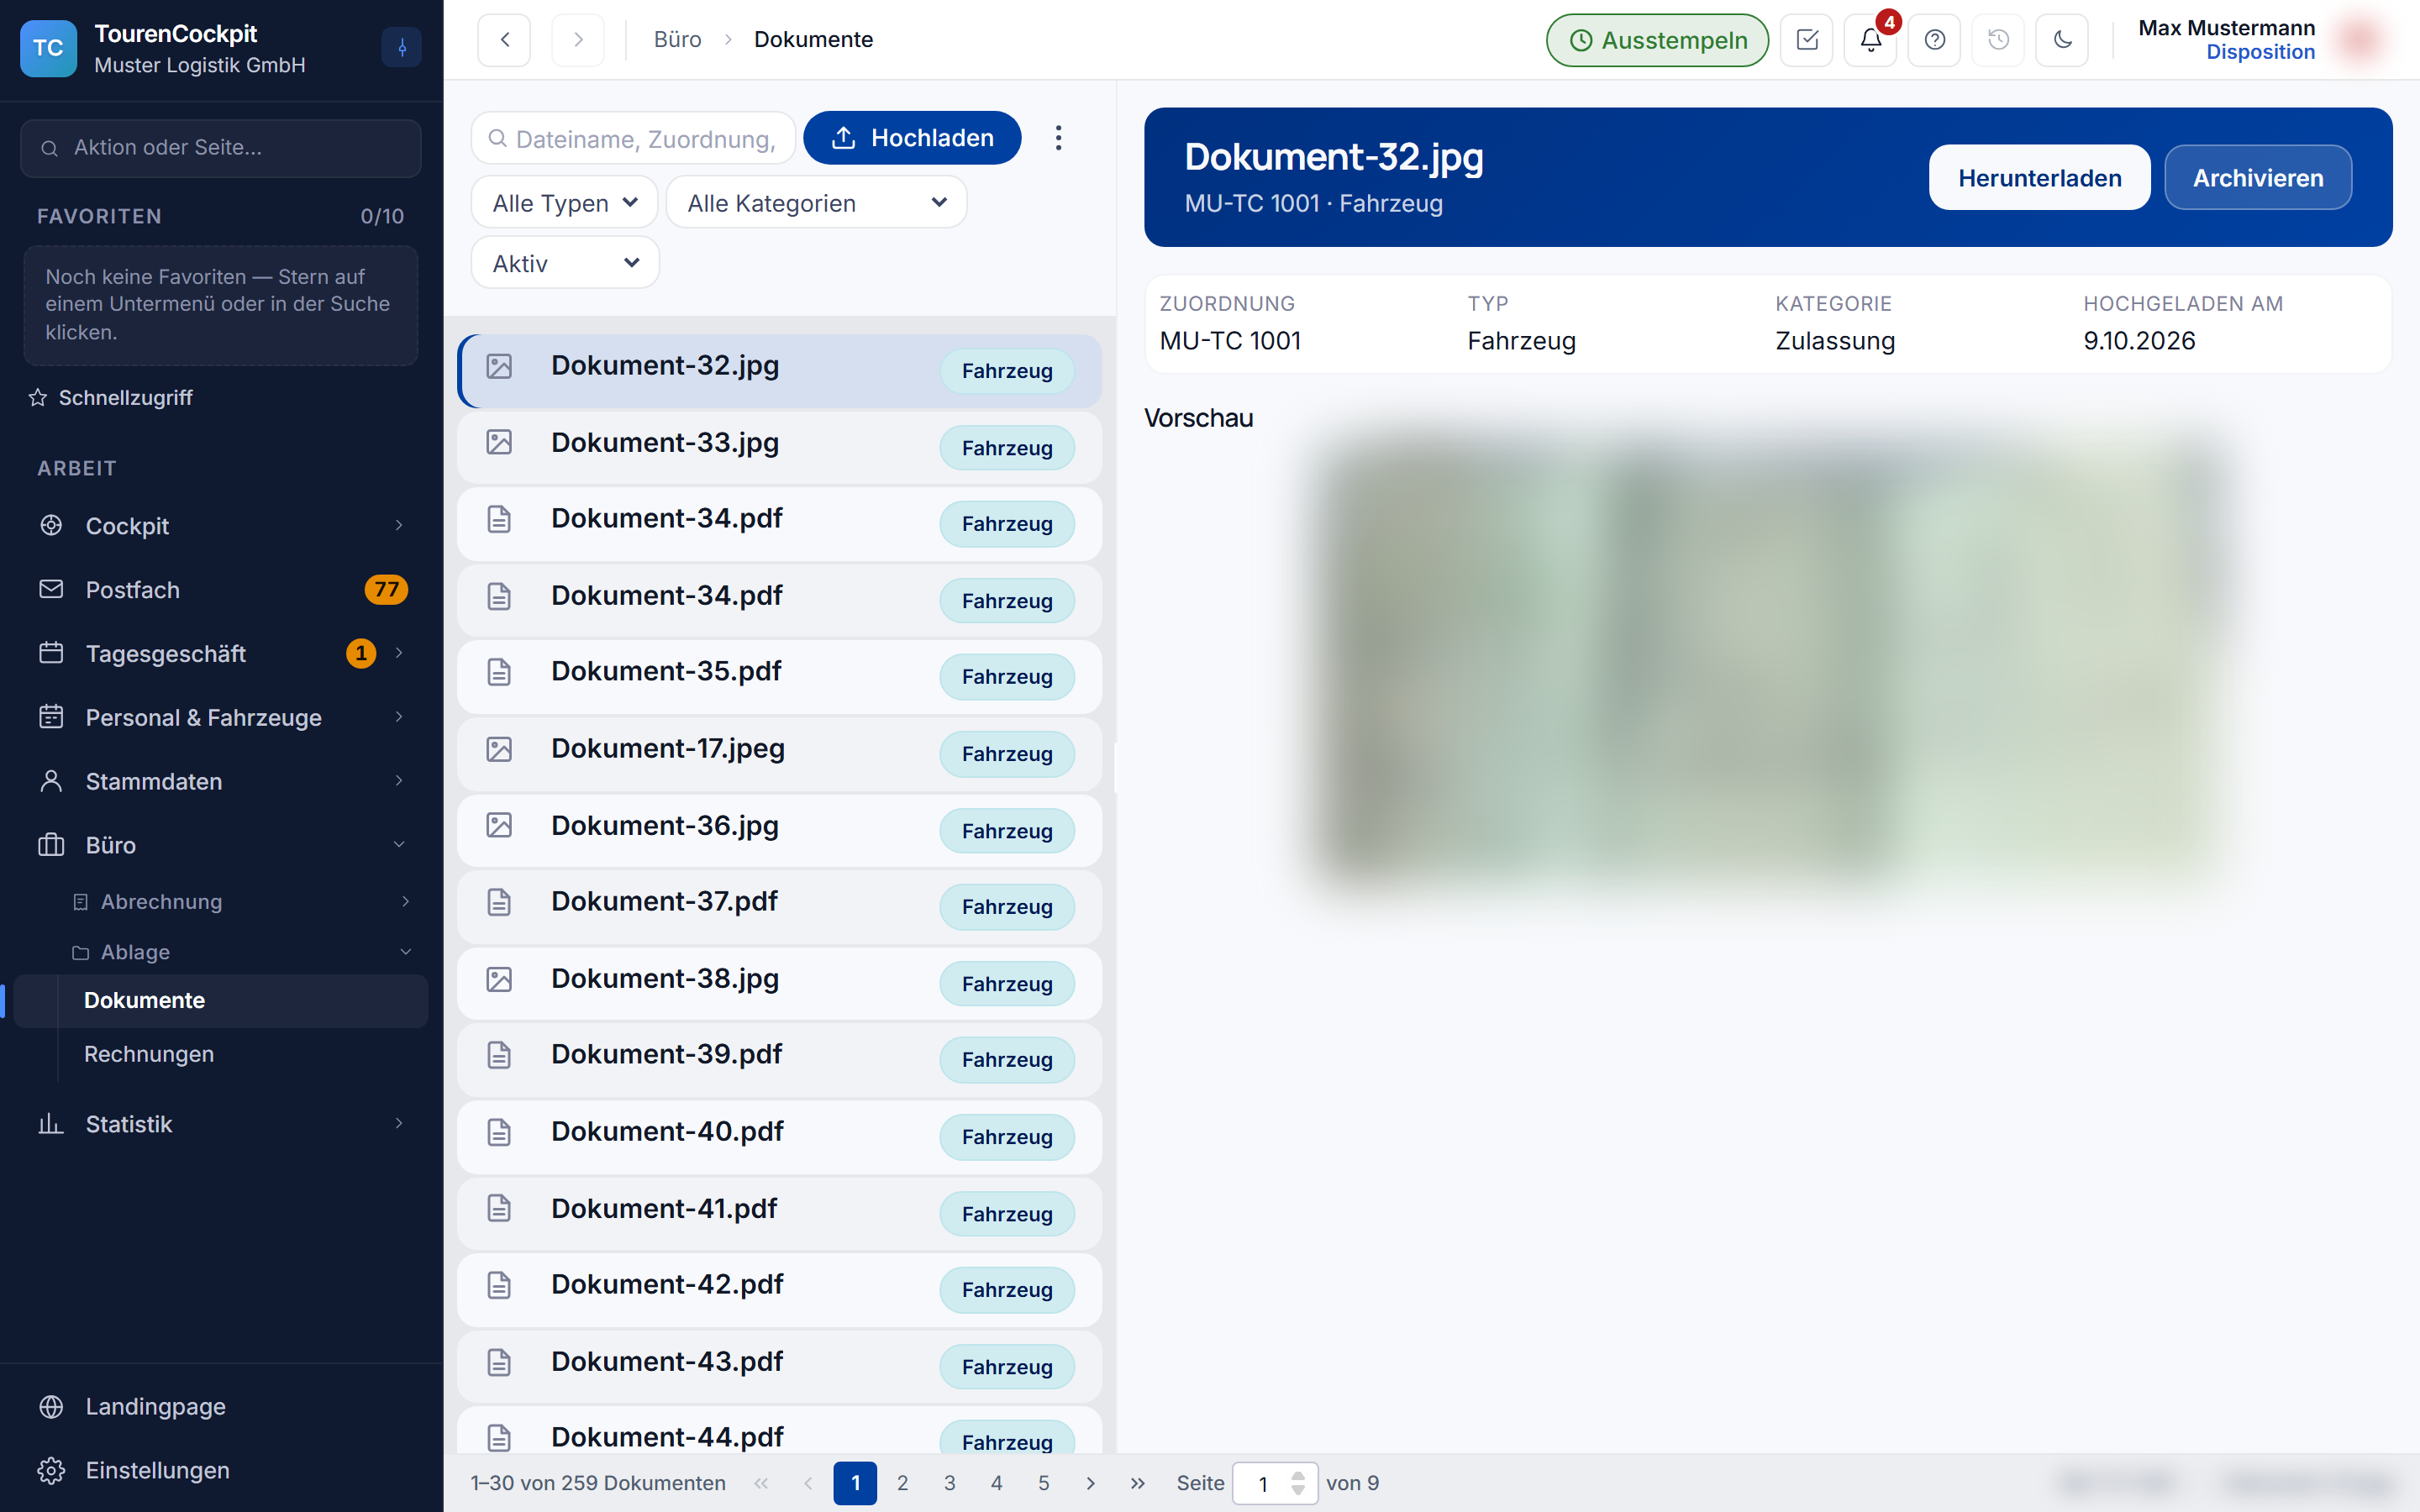This screenshot has height=1512, width=2420.
Task: Select Dokument-33.jpg in the list
Action: pos(779,447)
